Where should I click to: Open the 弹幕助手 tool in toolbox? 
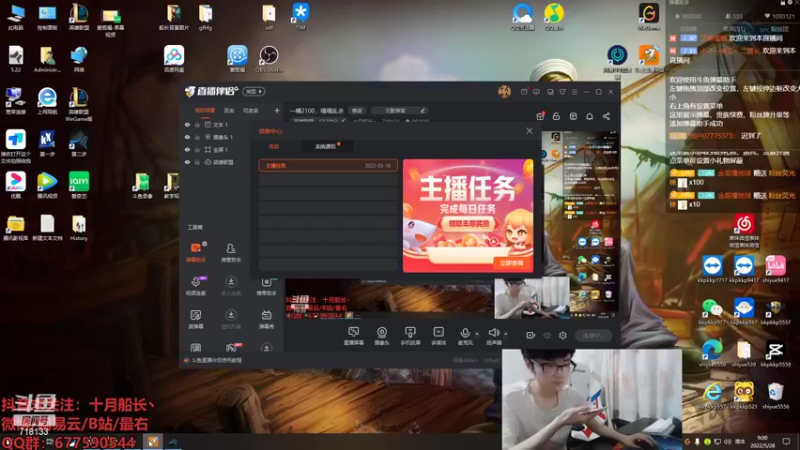pyautogui.click(x=196, y=252)
